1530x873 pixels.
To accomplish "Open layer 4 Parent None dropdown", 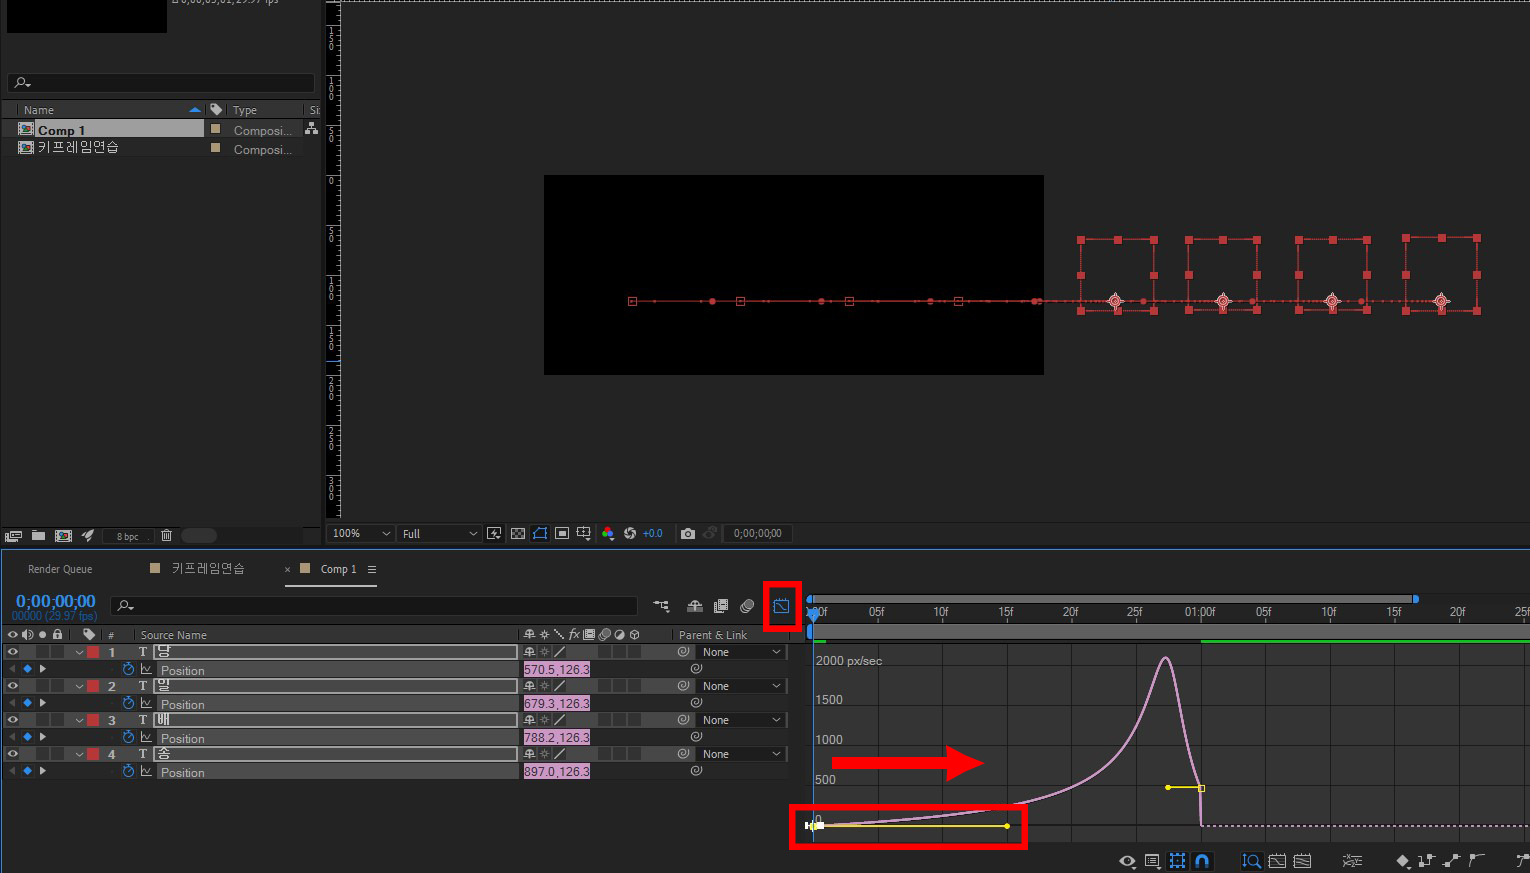I will [x=741, y=754].
